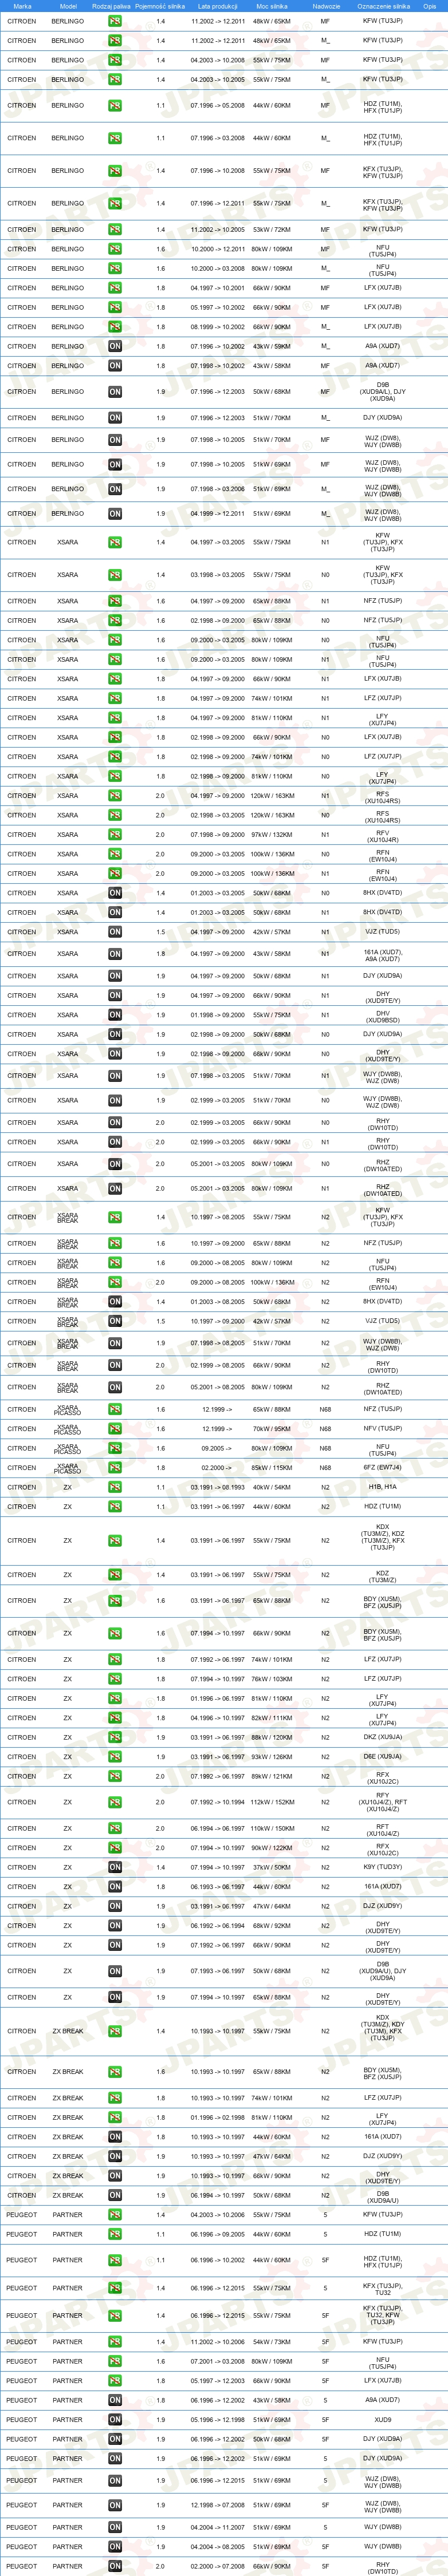
Task: Click the petrol icon in the Berlingo 08.1999 LFX row
Action: point(115,327)
